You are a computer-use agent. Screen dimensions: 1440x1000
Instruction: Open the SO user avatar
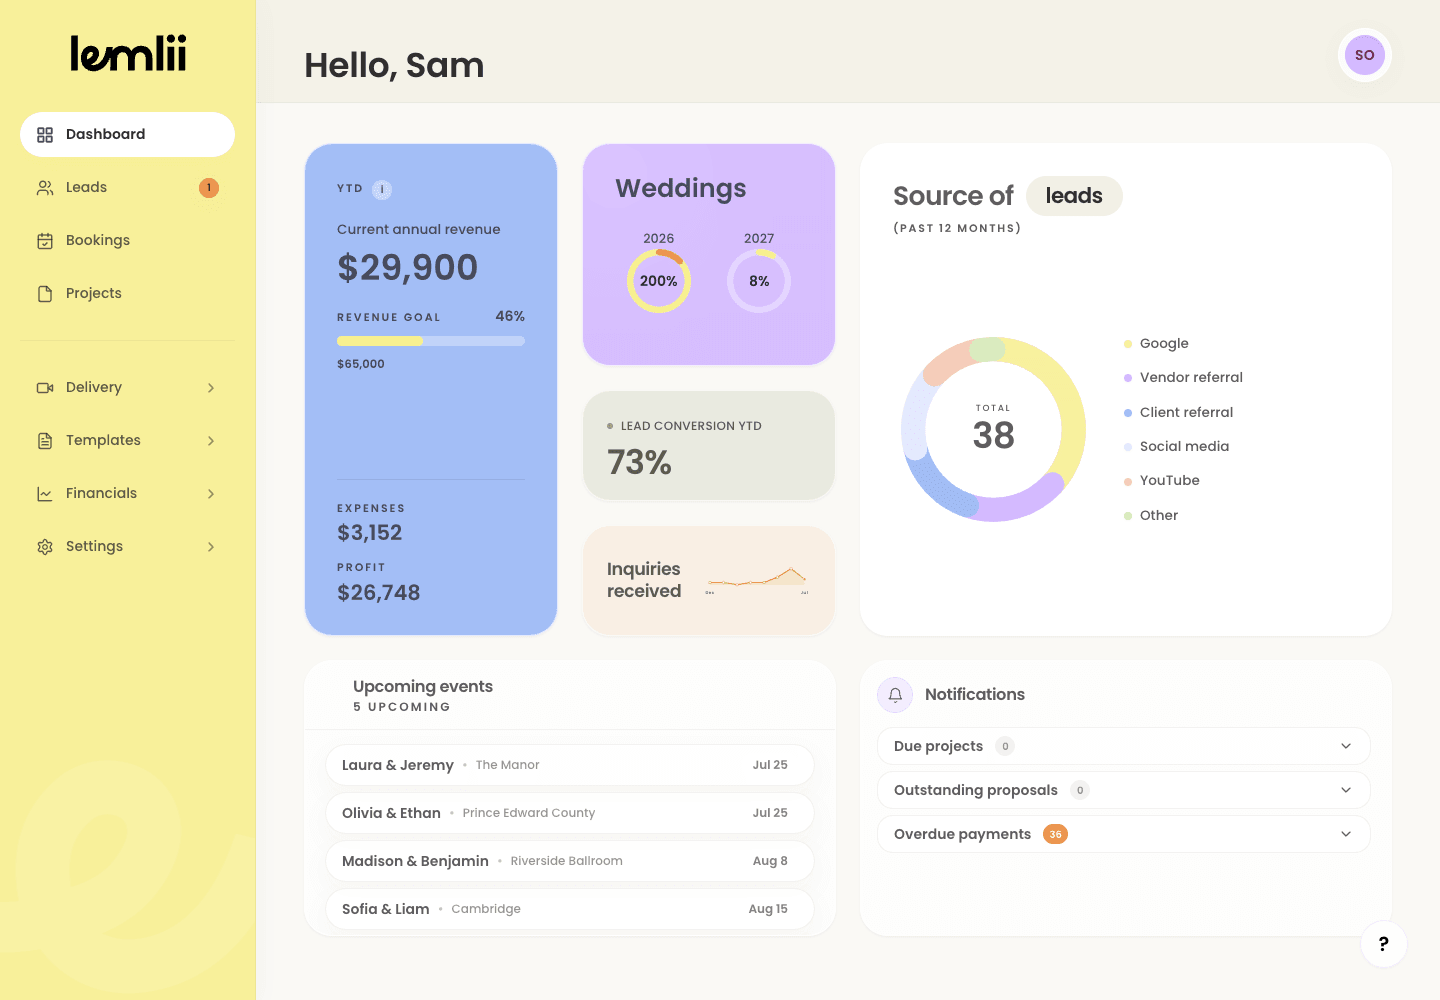coord(1365,55)
